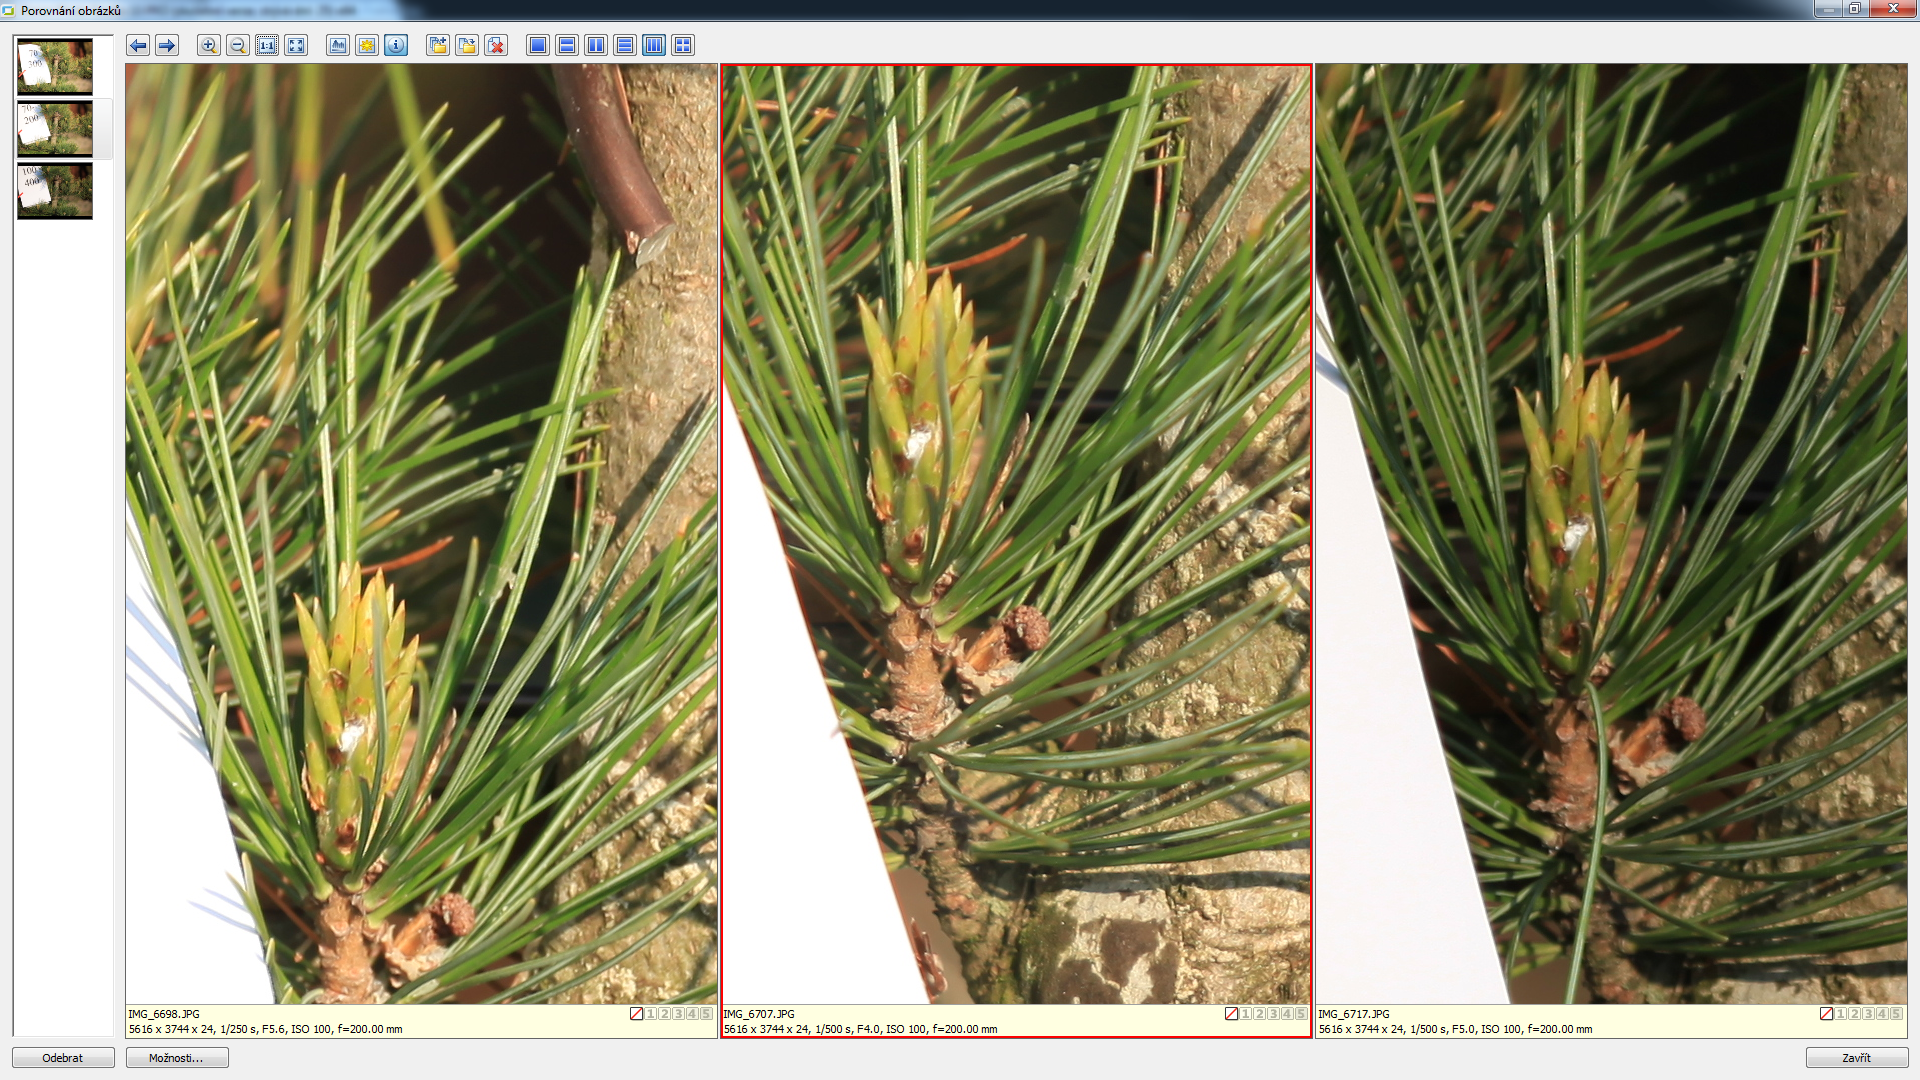This screenshot has height=1080, width=1920.
Task: Show the histogram icon
Action: point(338,45)
